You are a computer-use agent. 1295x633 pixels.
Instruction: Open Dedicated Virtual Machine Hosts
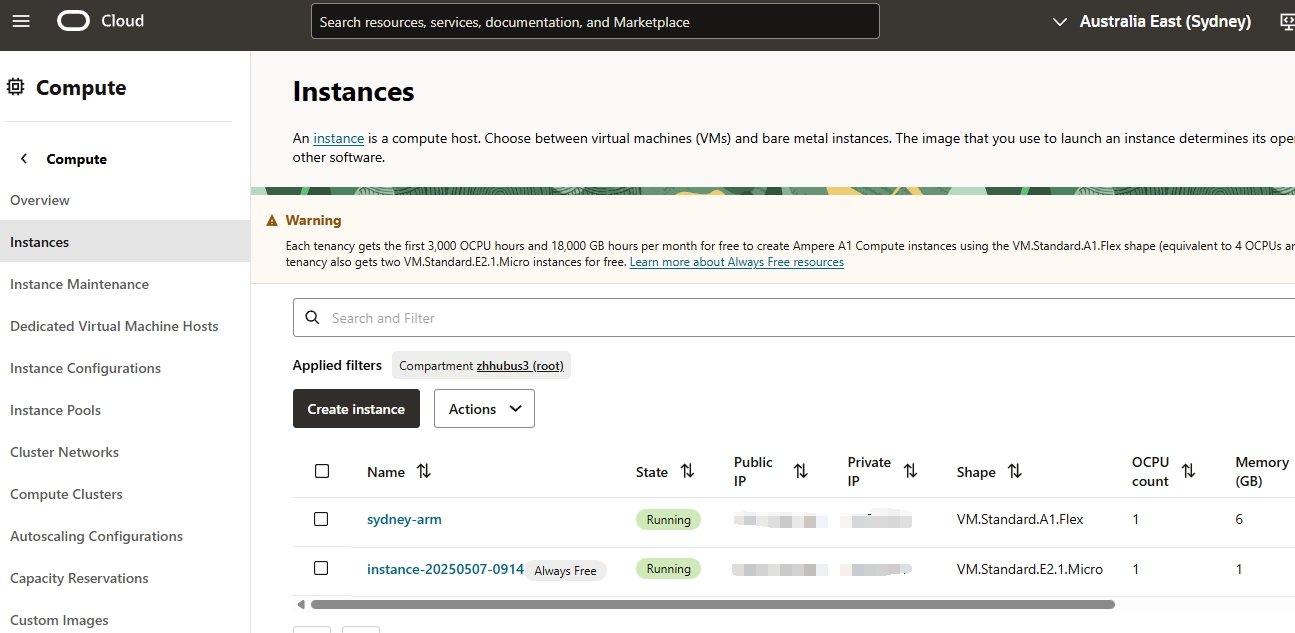[114, 326]
